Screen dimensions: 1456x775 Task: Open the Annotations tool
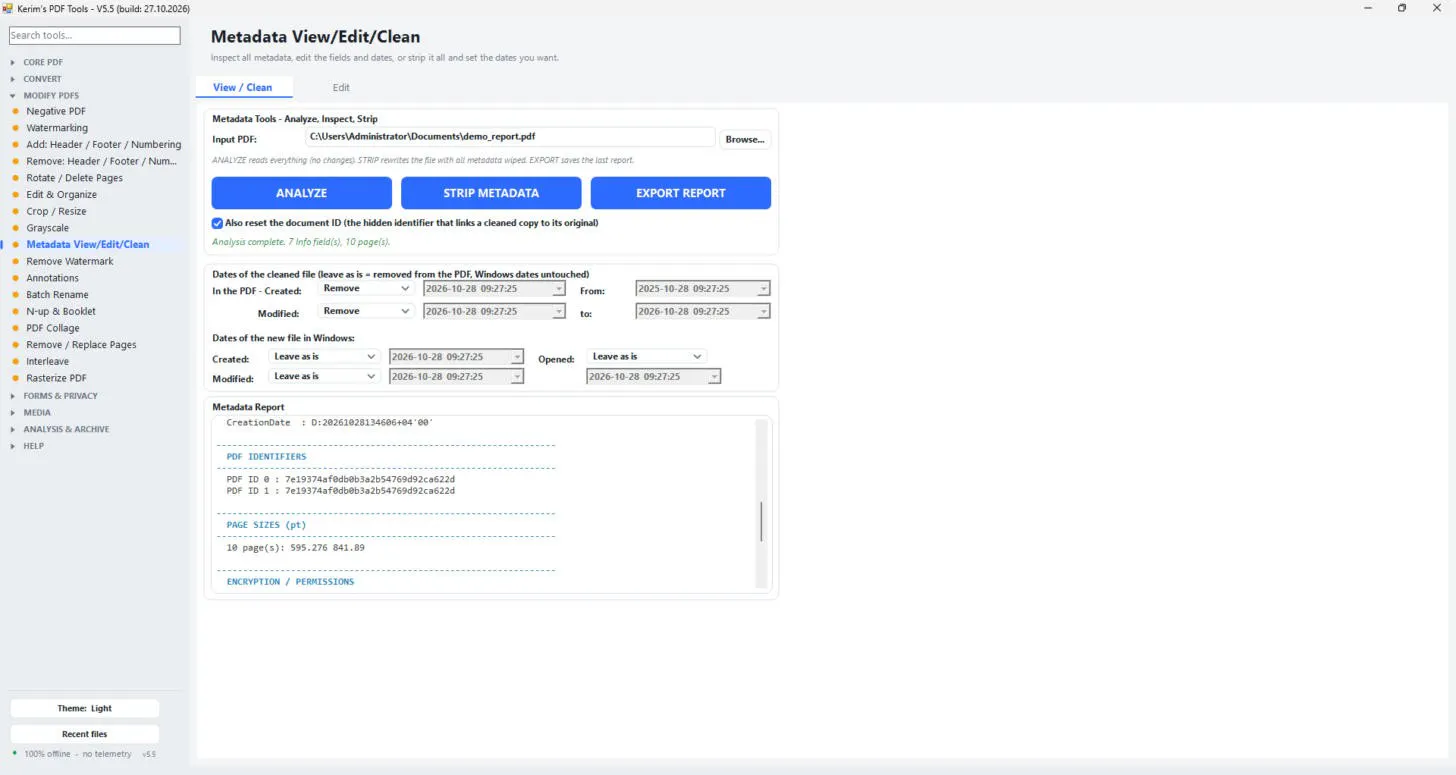[53, 278]
